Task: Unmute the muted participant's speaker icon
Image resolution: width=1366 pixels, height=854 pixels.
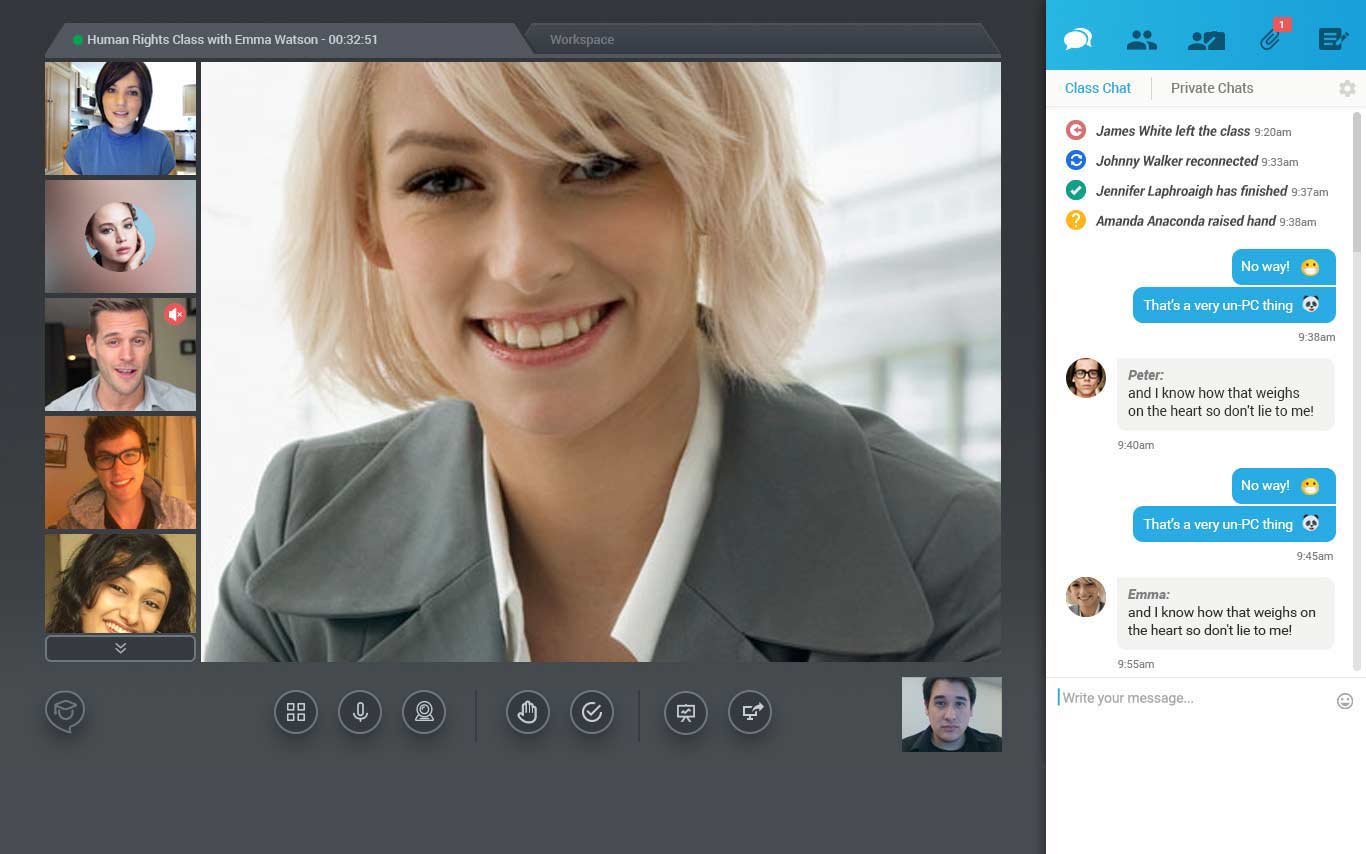Action: click(x=176, y=314)
